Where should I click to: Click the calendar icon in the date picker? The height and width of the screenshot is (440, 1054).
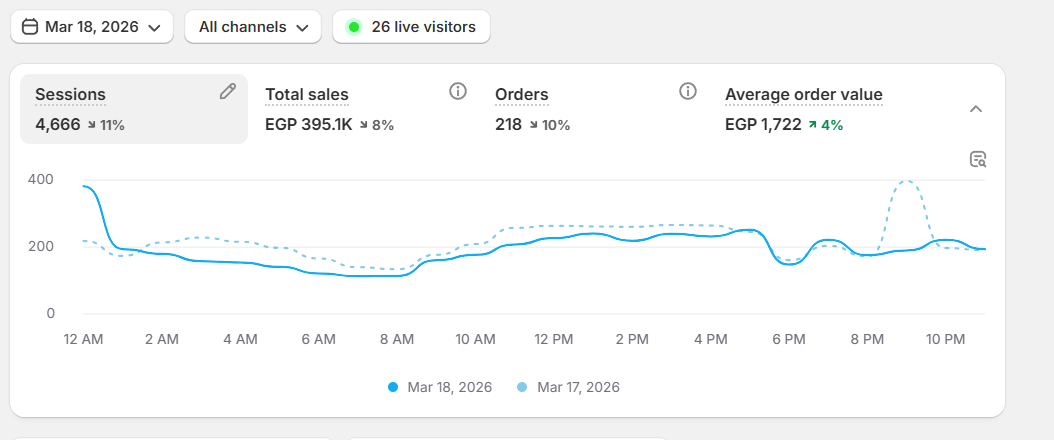point(30,27)
